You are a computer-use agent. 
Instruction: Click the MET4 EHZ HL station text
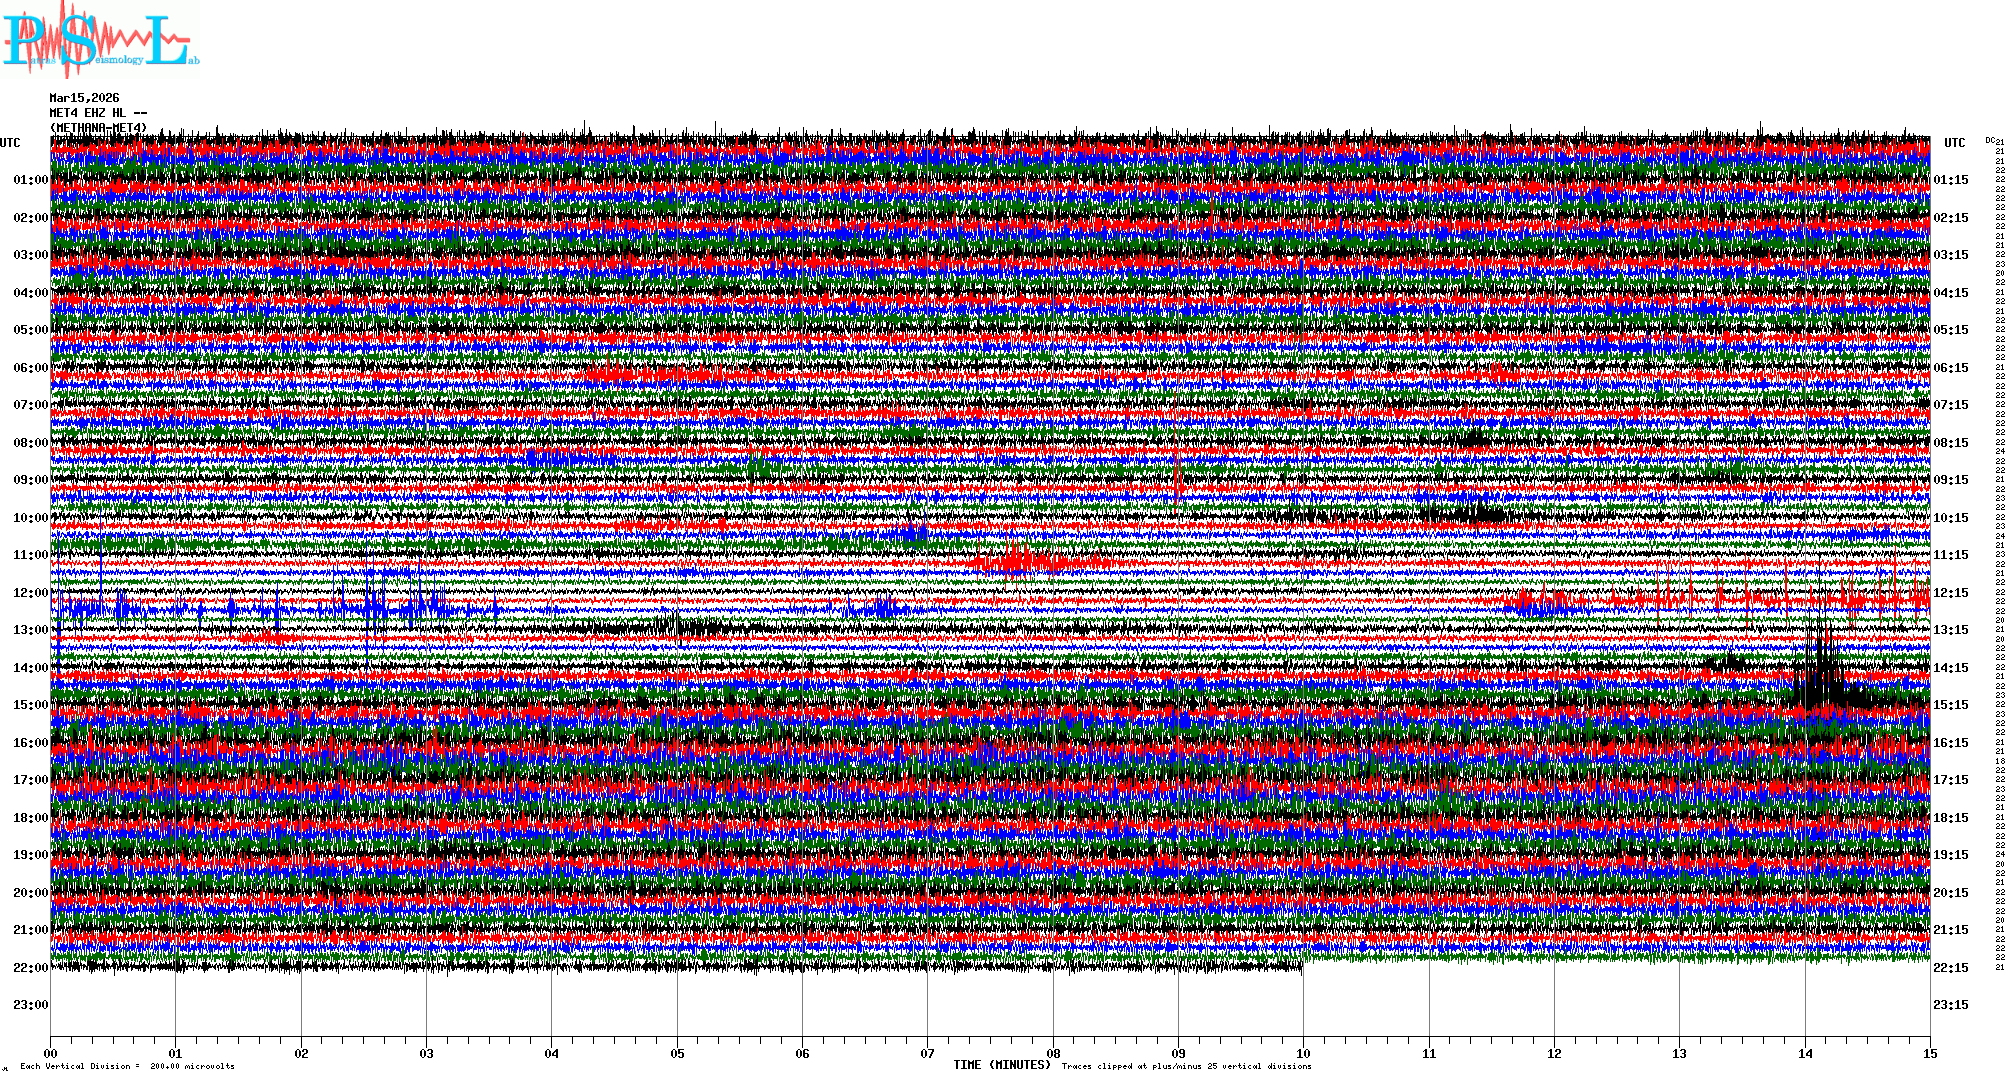pos(97,113)
